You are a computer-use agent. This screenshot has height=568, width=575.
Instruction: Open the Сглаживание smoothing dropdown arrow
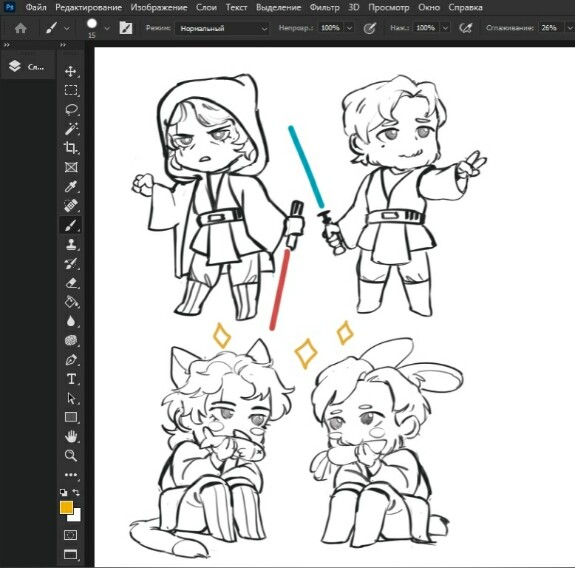click(569, 28)
